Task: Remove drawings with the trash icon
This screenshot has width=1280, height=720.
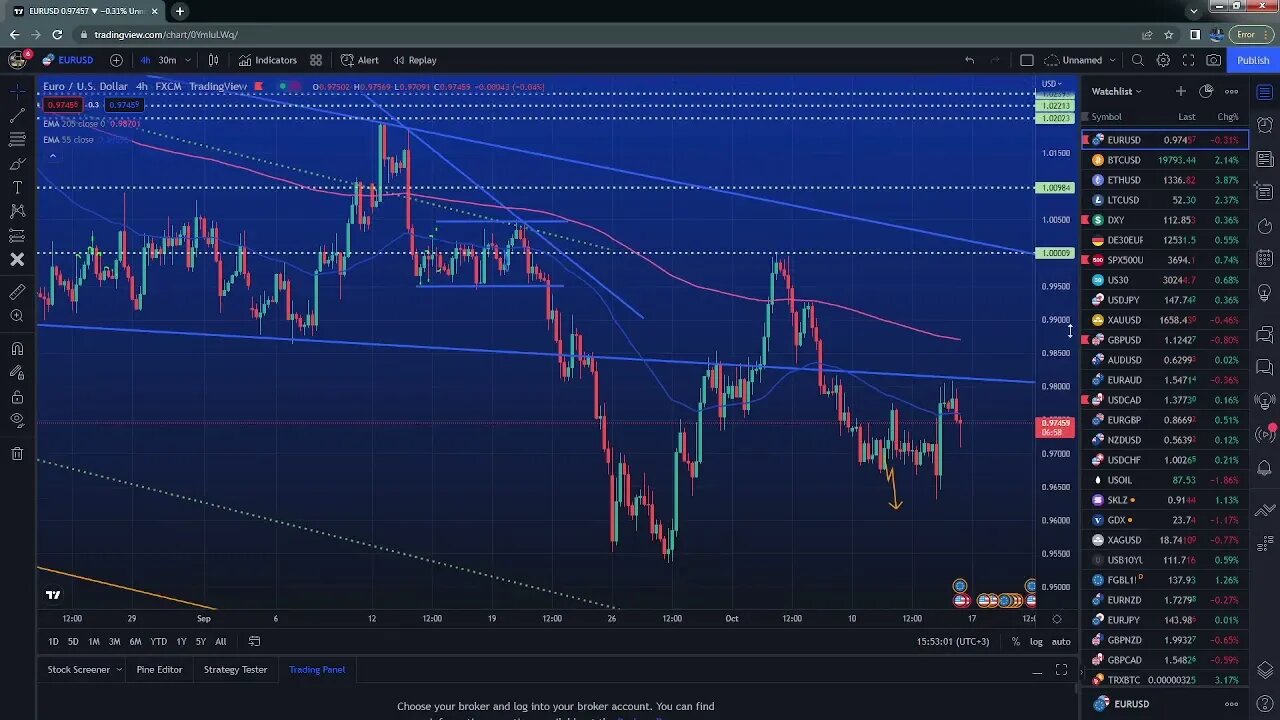Action: pyautogui.click(x=17, y=454)
